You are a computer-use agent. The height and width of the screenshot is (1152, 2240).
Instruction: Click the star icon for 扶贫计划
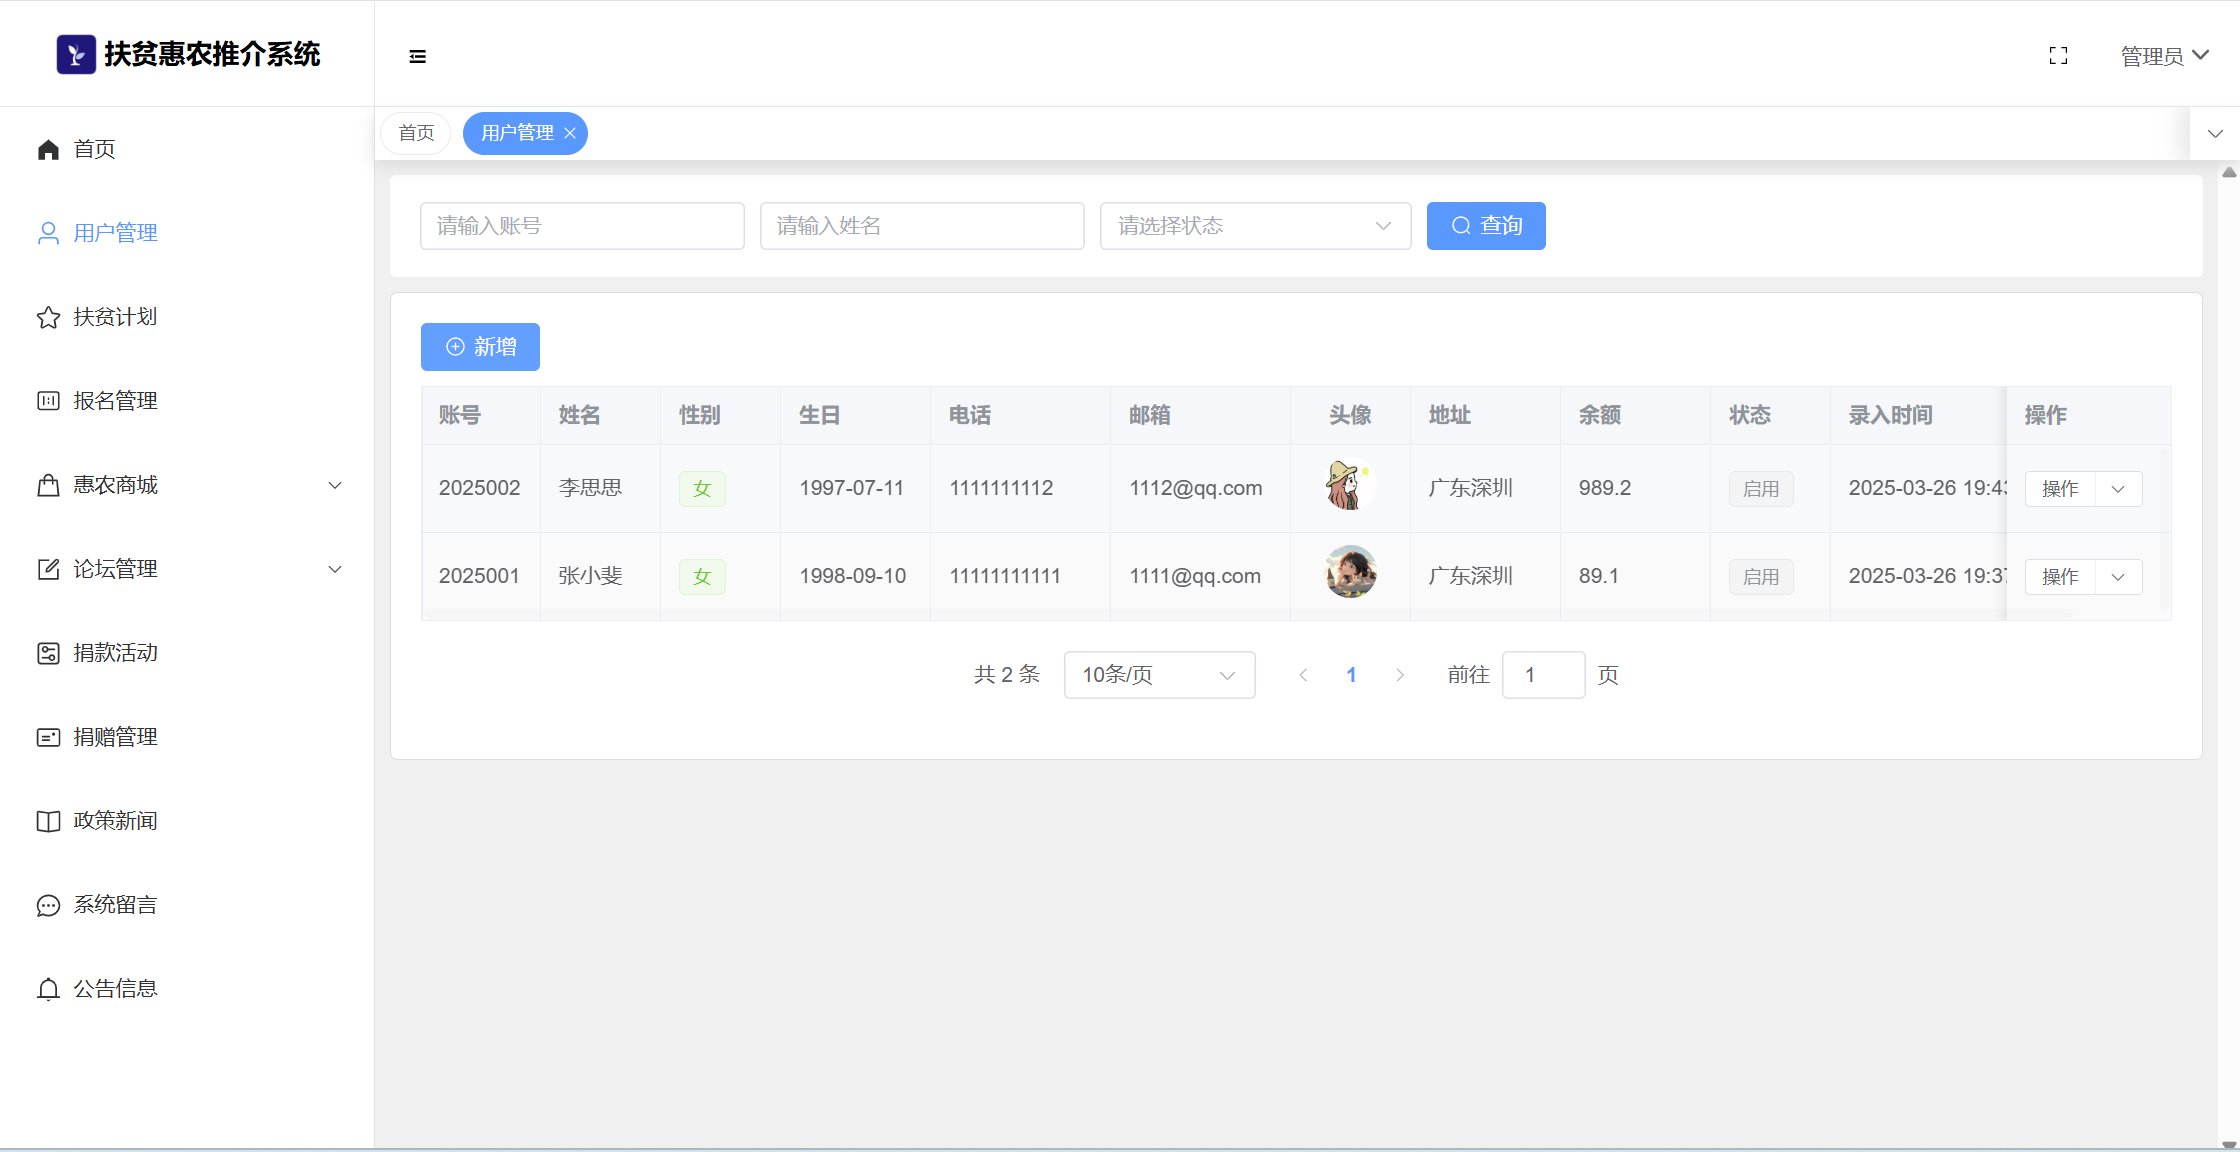48,318
